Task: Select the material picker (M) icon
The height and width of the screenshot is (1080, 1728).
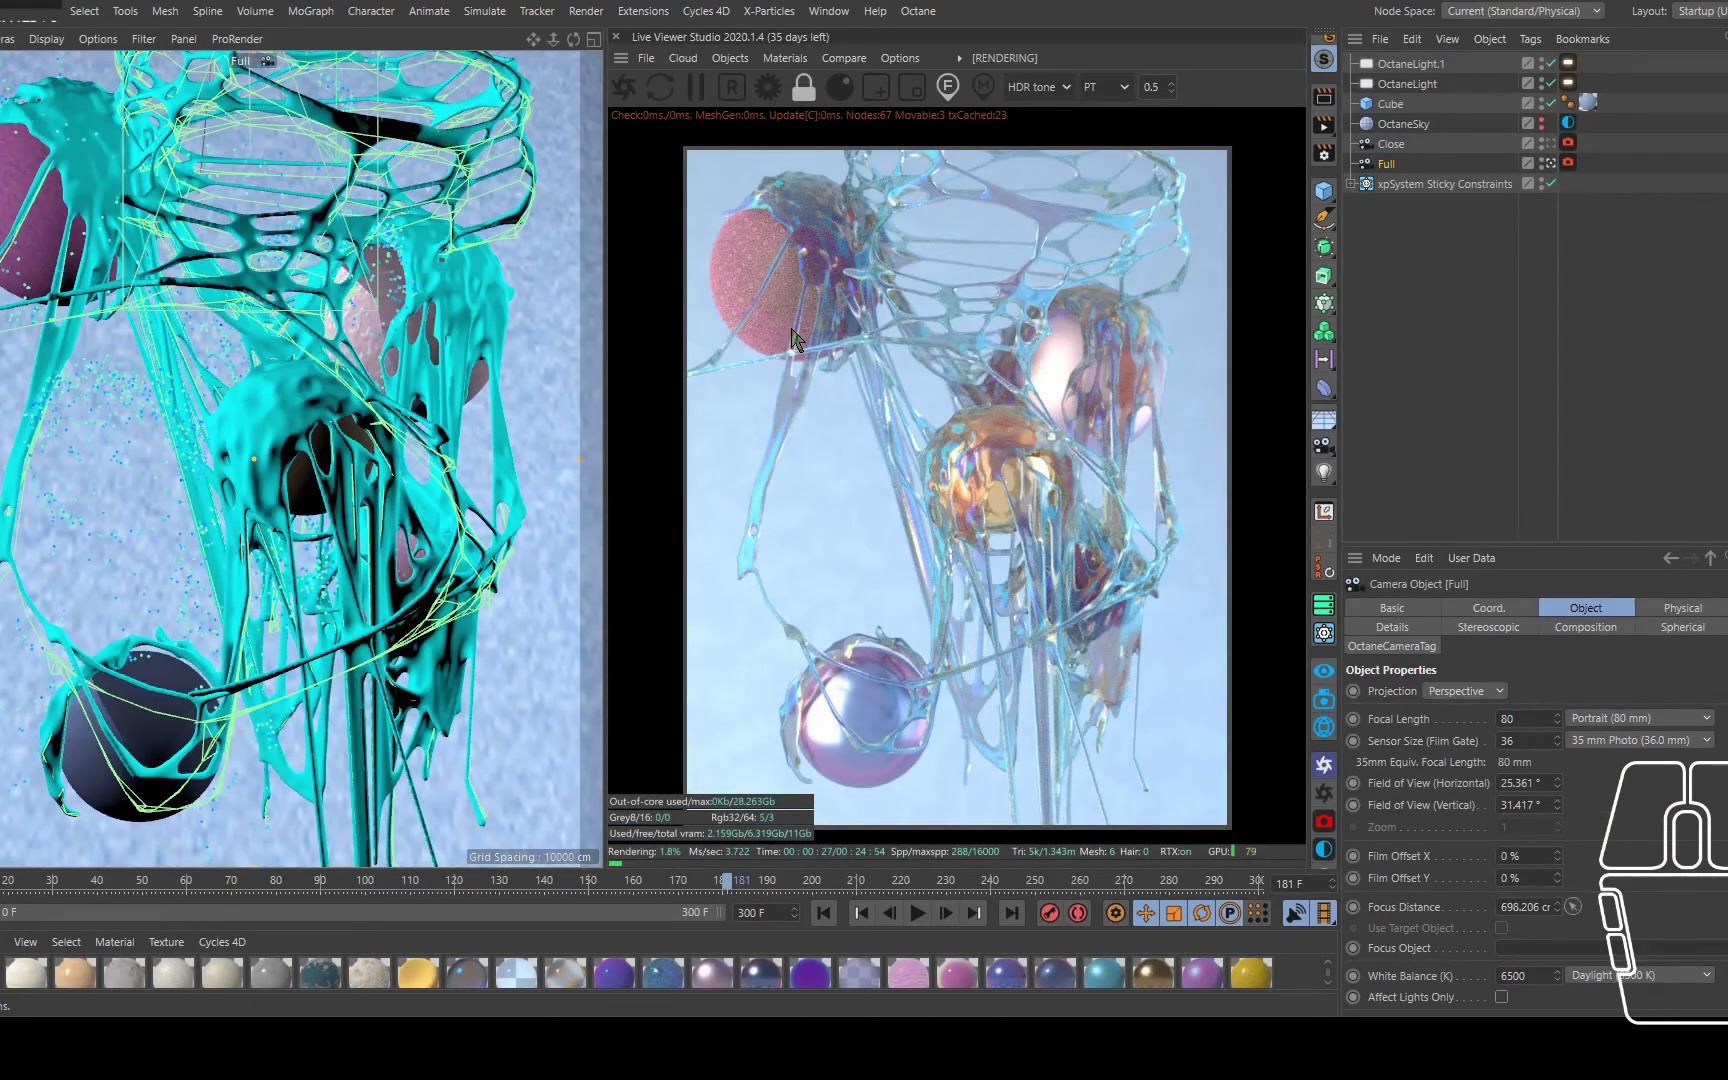Action: tap(983, 87)
